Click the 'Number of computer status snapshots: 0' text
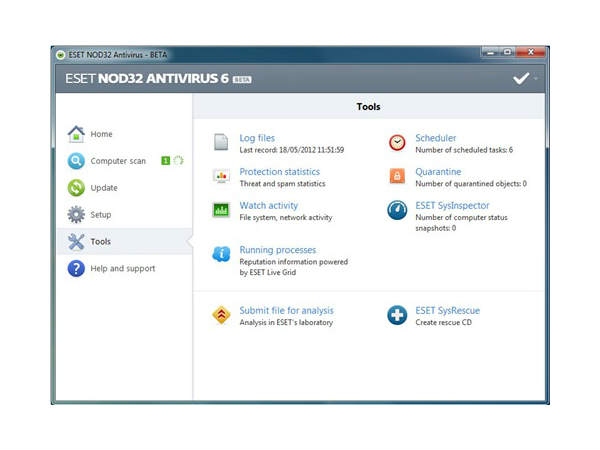Screen dimensions: 600x450 (461, 223)
